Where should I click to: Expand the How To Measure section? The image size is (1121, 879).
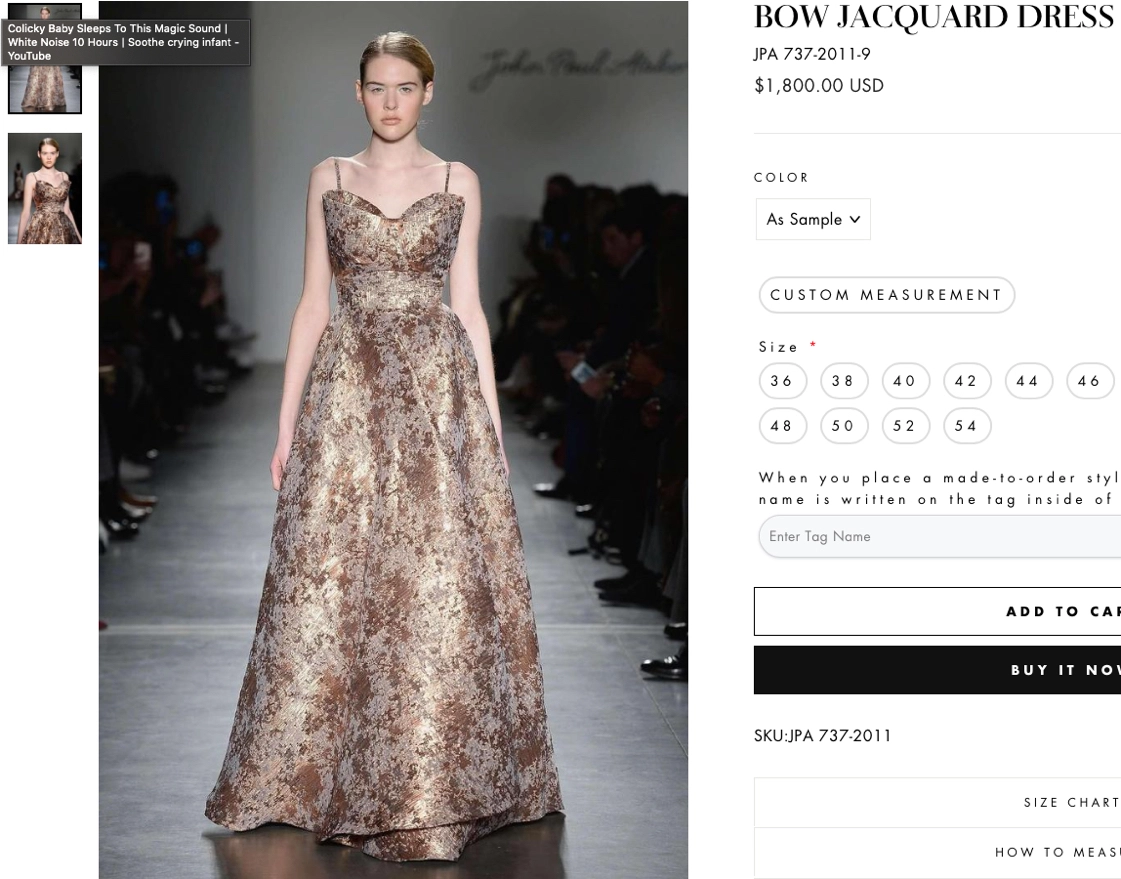tap(937, 853)
